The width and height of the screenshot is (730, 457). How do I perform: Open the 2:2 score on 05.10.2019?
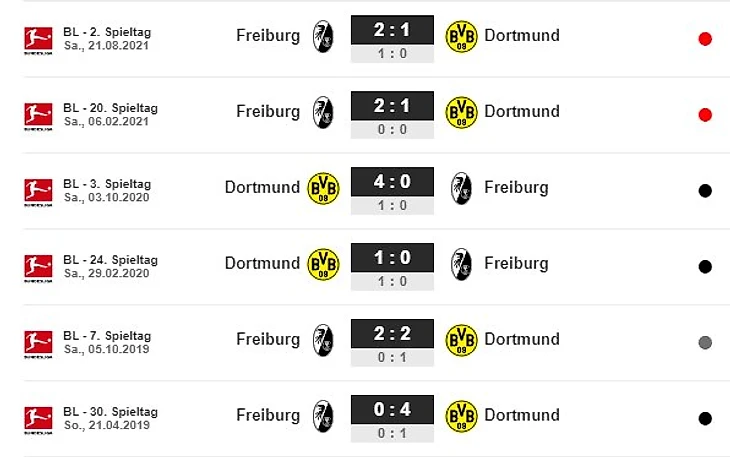(392, 335)
